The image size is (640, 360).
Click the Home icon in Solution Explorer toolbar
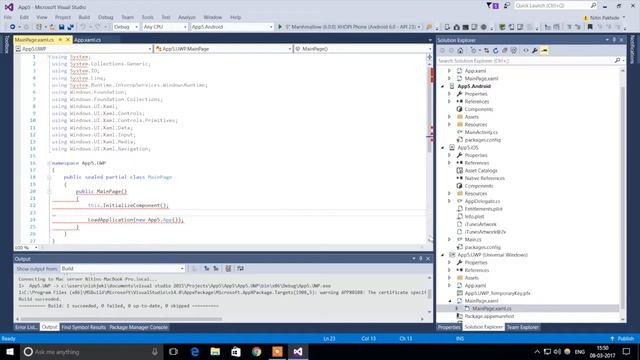[x=460, y=51]
